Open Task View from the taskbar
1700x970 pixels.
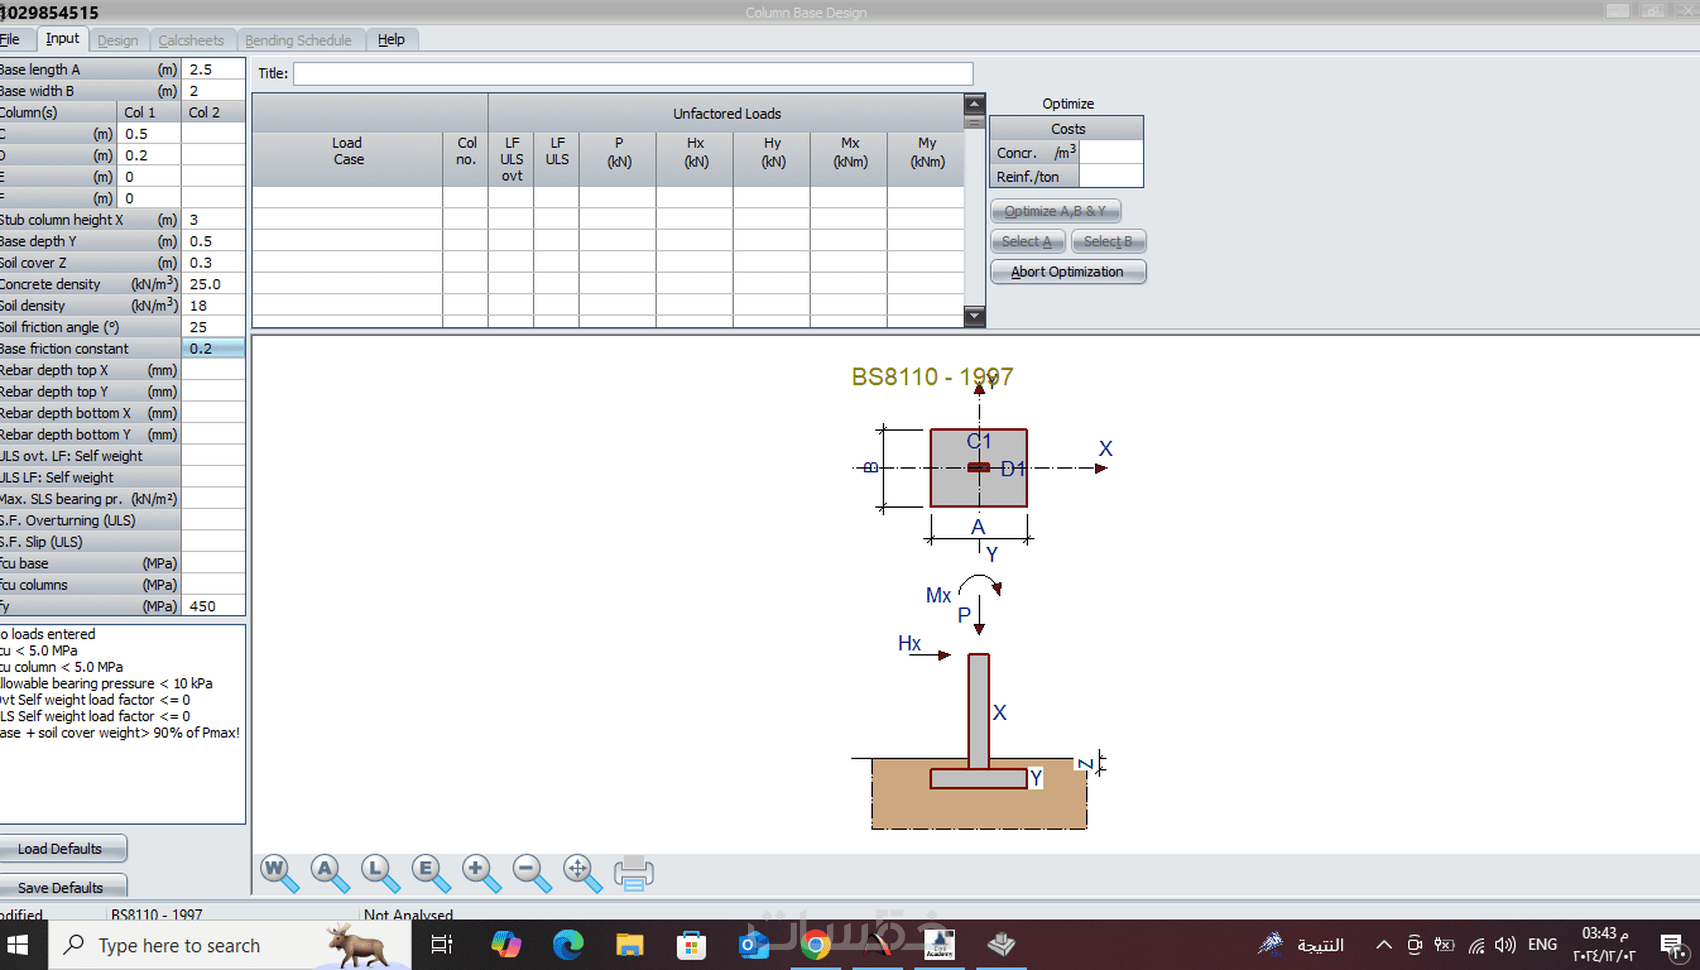(441, 945)
